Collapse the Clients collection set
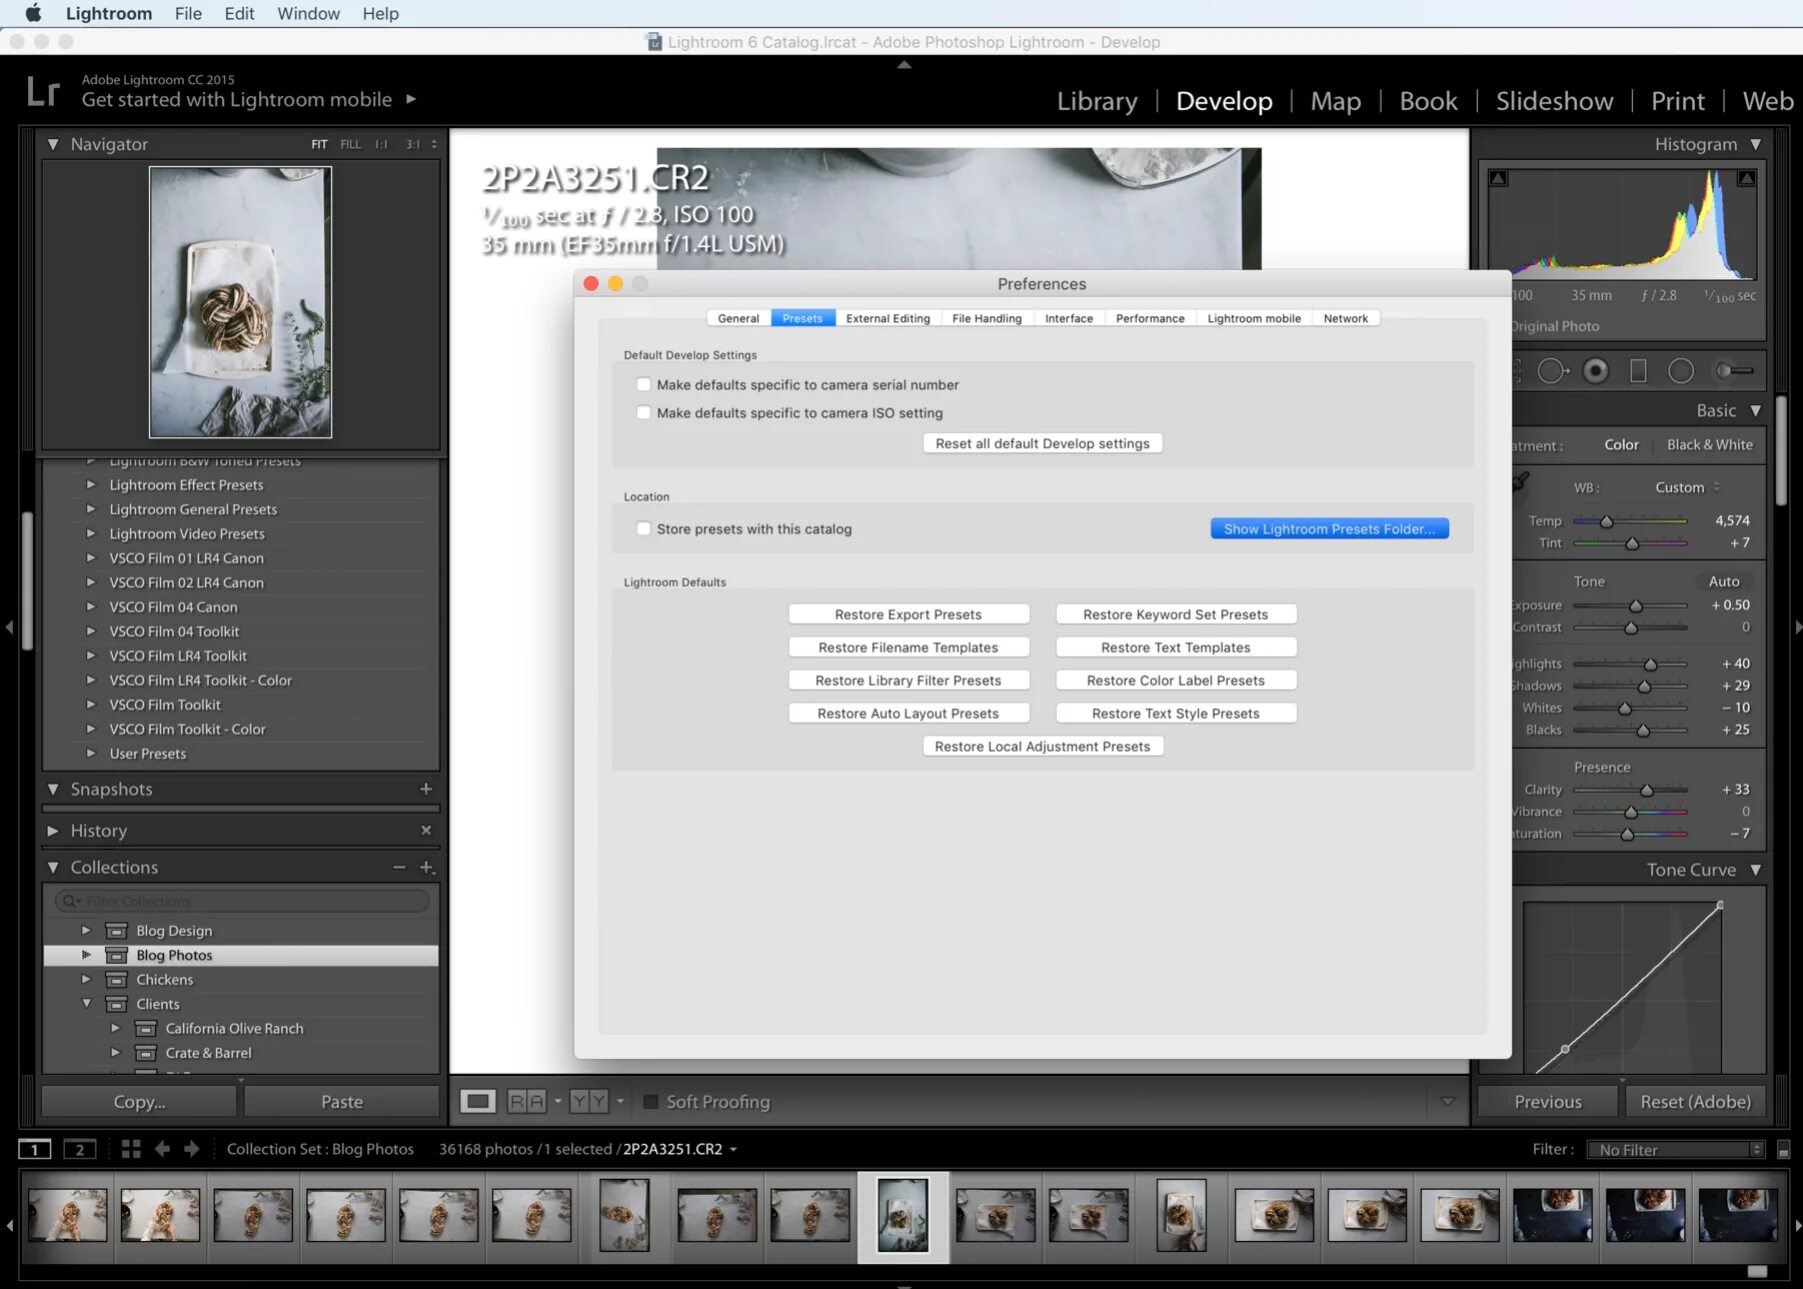The image size is (1803, 1289). (86, 1004)
